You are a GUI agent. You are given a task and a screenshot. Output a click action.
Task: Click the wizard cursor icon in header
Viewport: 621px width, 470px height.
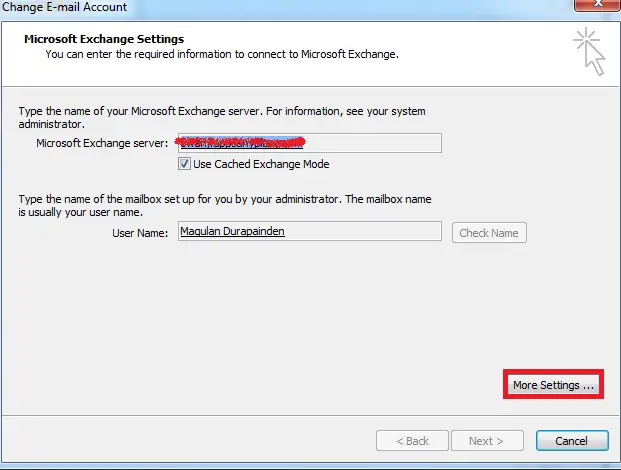tap(589, 51)
